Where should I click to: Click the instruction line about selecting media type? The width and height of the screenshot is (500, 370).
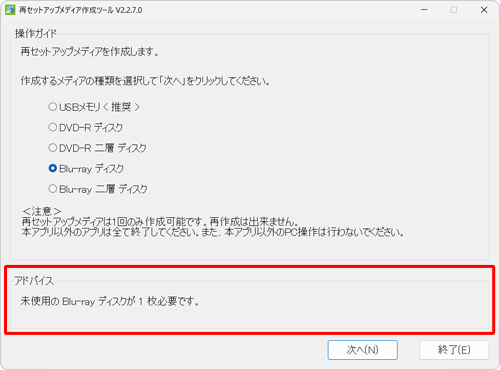(x=145, y=81)
